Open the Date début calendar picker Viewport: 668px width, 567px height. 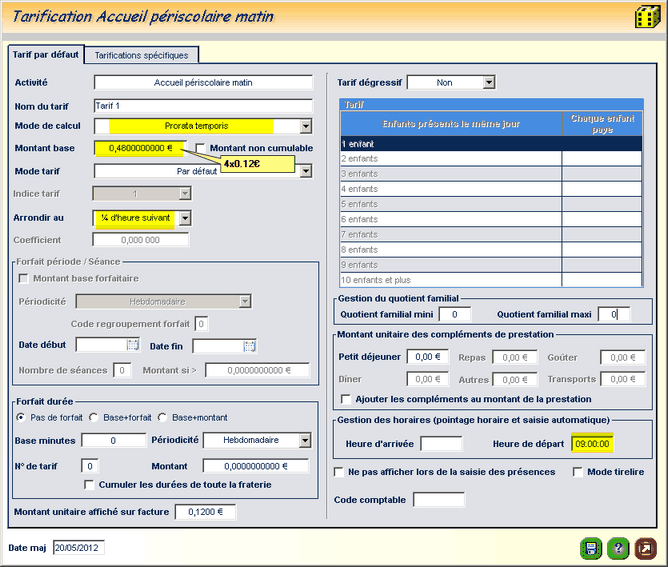[132, 346]
